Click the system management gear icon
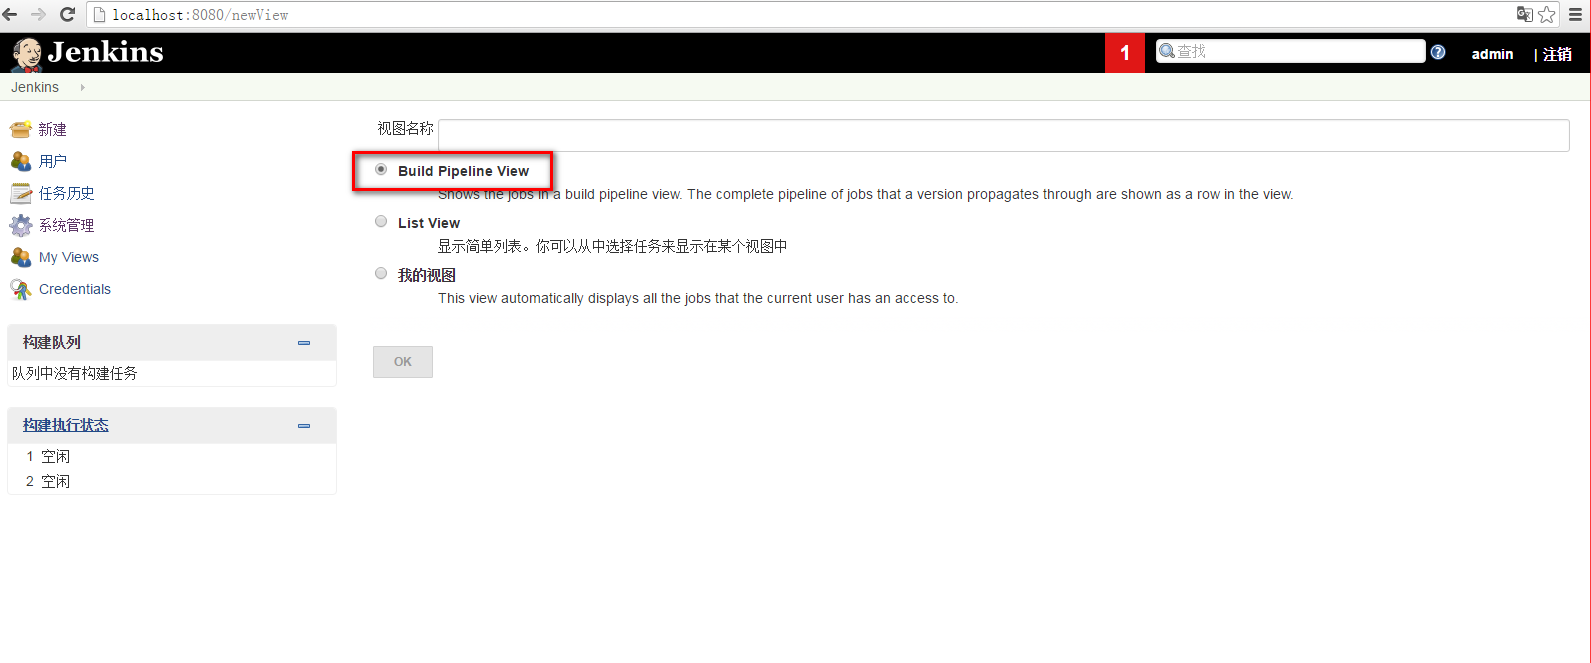This screenshot has height=663, width=1591. coord(20,225)
